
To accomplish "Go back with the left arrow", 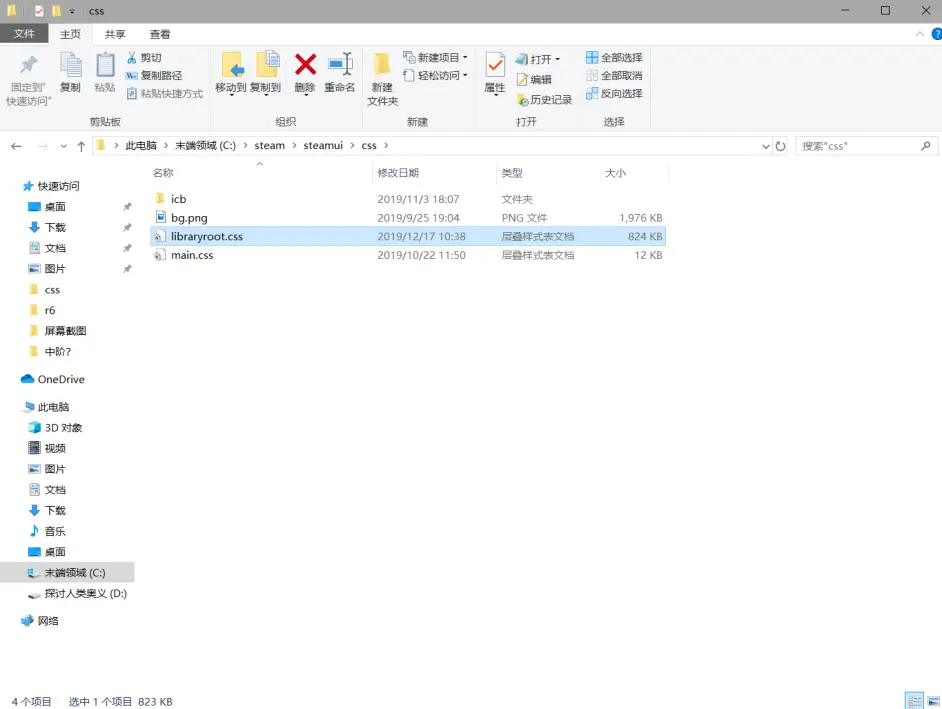I will [16, 146].
